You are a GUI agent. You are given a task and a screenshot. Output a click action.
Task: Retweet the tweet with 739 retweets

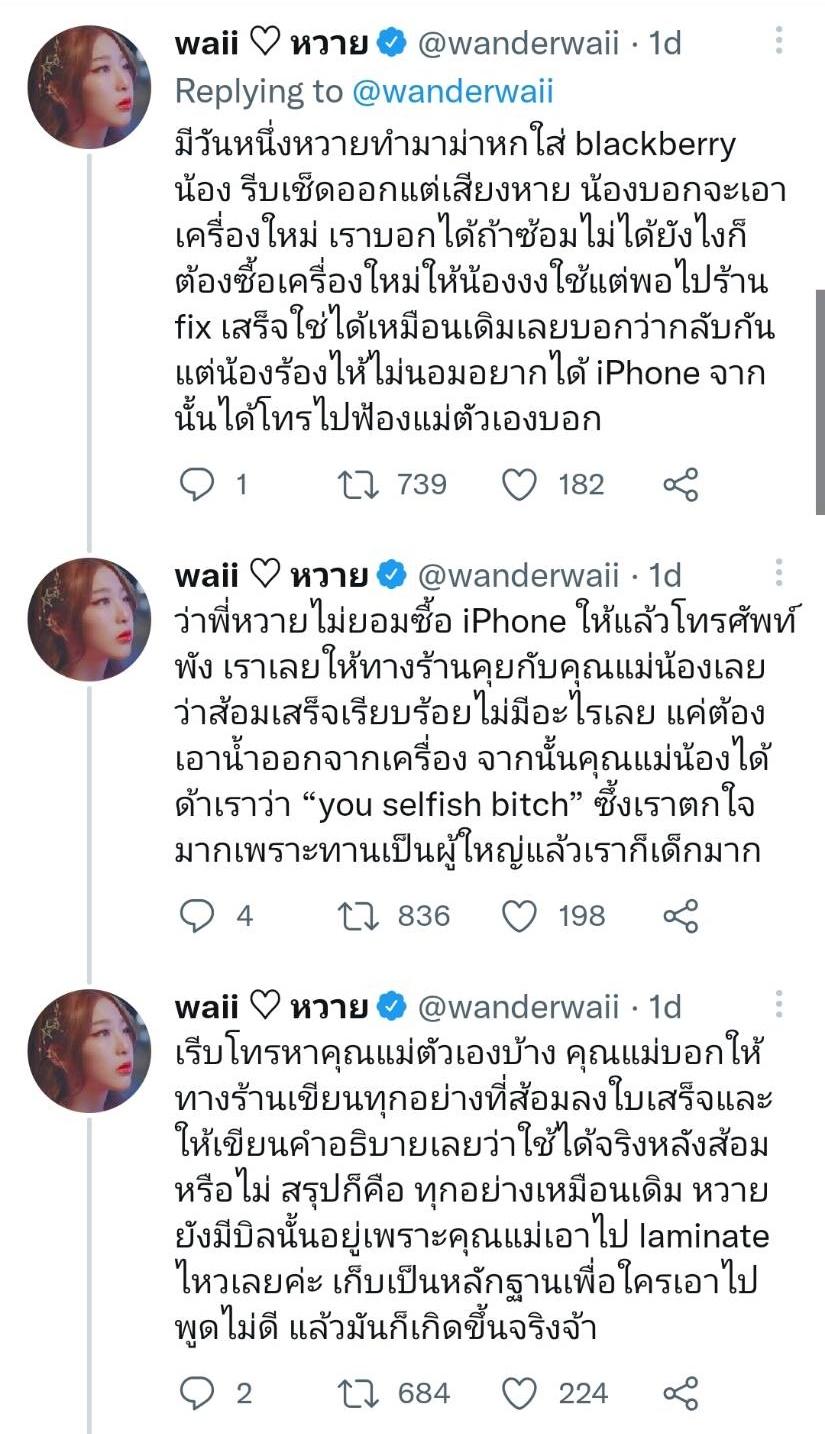(356, 485)
